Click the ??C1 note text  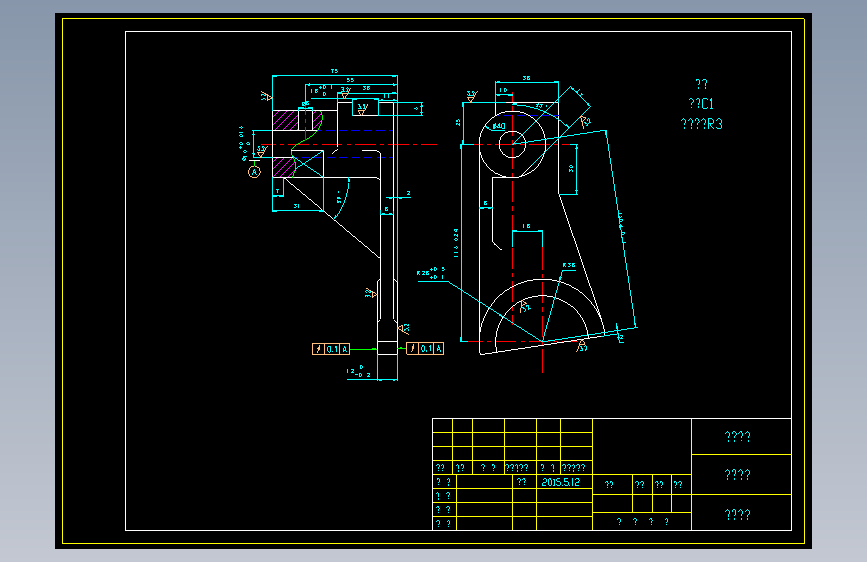[x=701, y=103]
